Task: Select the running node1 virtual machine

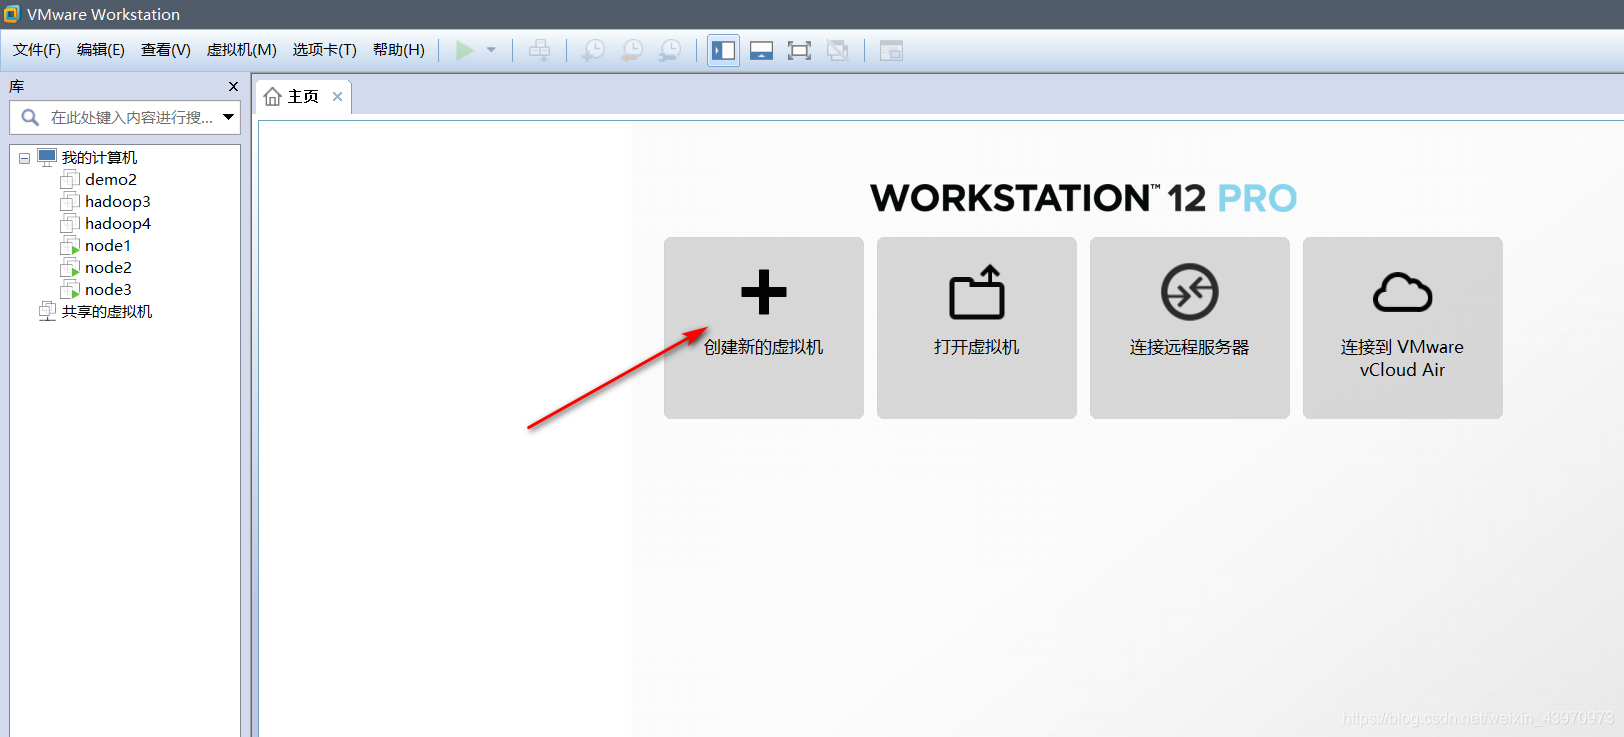Action: click(x=107, y=246)
